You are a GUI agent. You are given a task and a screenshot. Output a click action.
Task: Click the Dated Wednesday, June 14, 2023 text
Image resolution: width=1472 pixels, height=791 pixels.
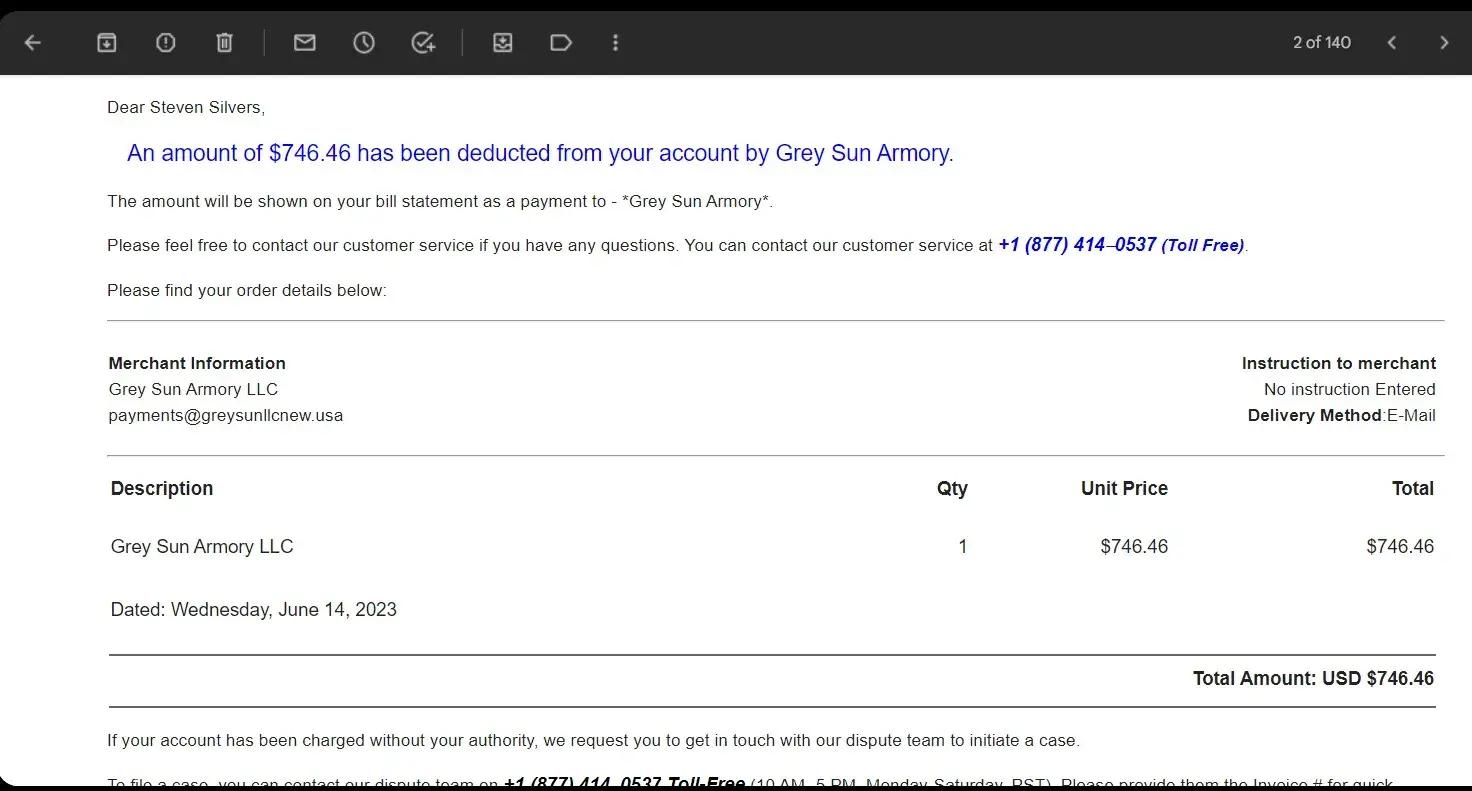click(253, 609)
